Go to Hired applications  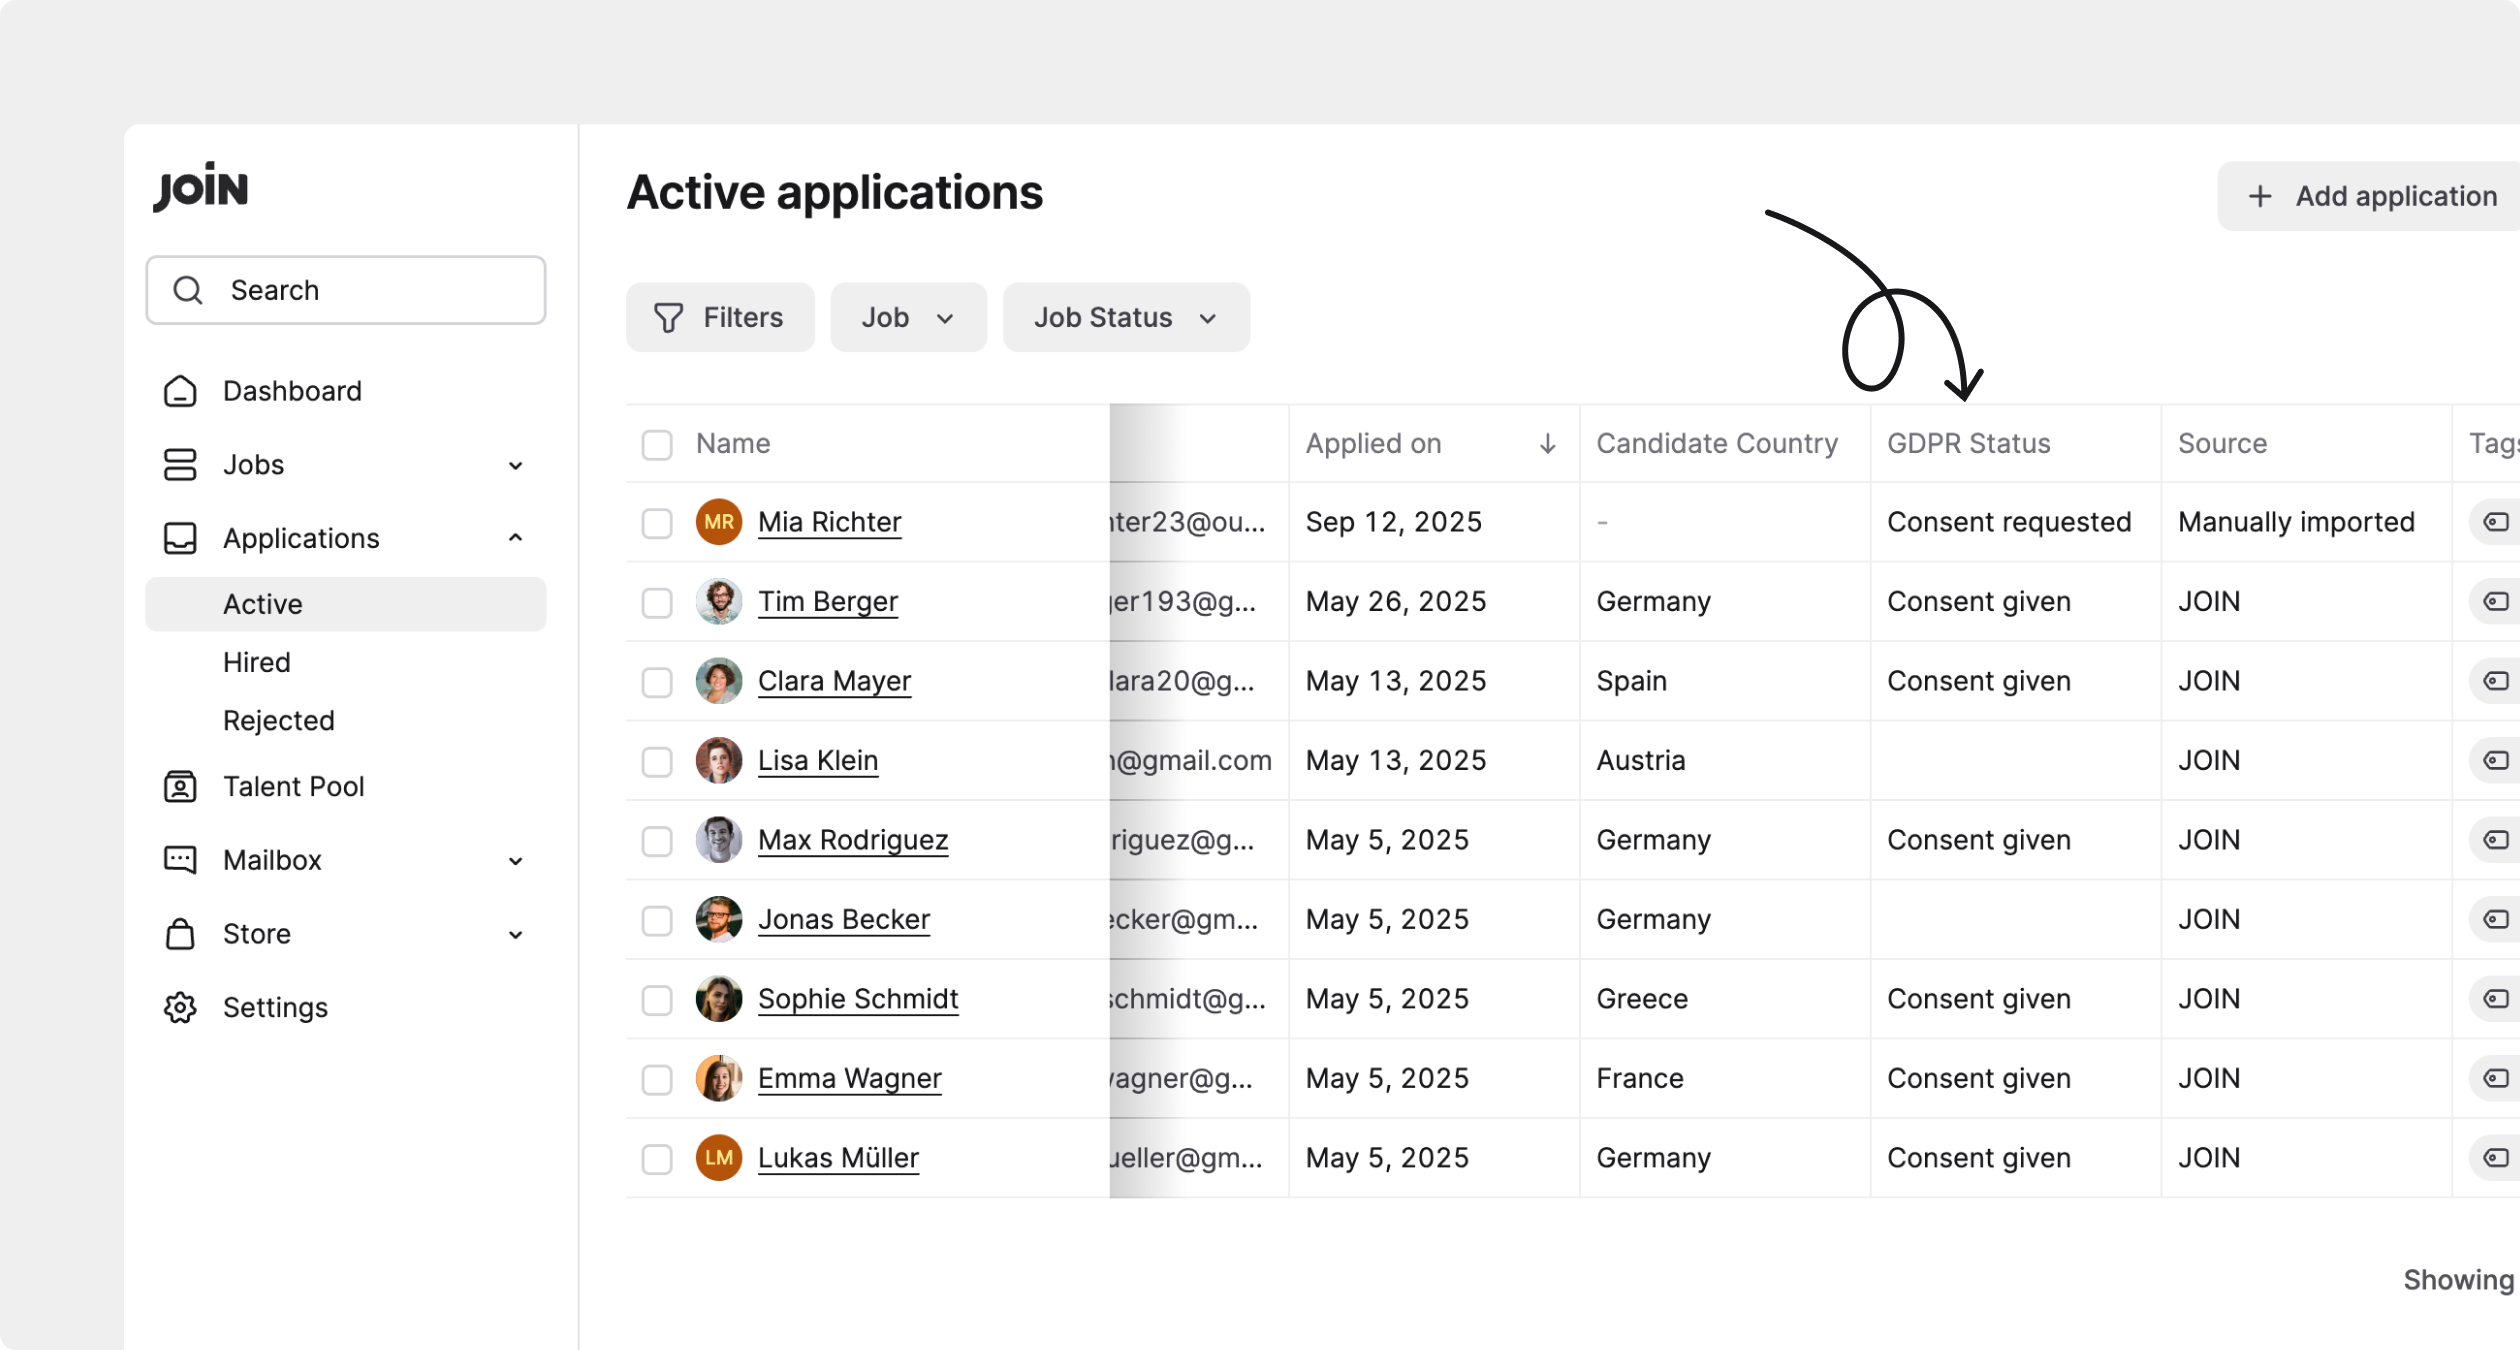pos(257,662)
